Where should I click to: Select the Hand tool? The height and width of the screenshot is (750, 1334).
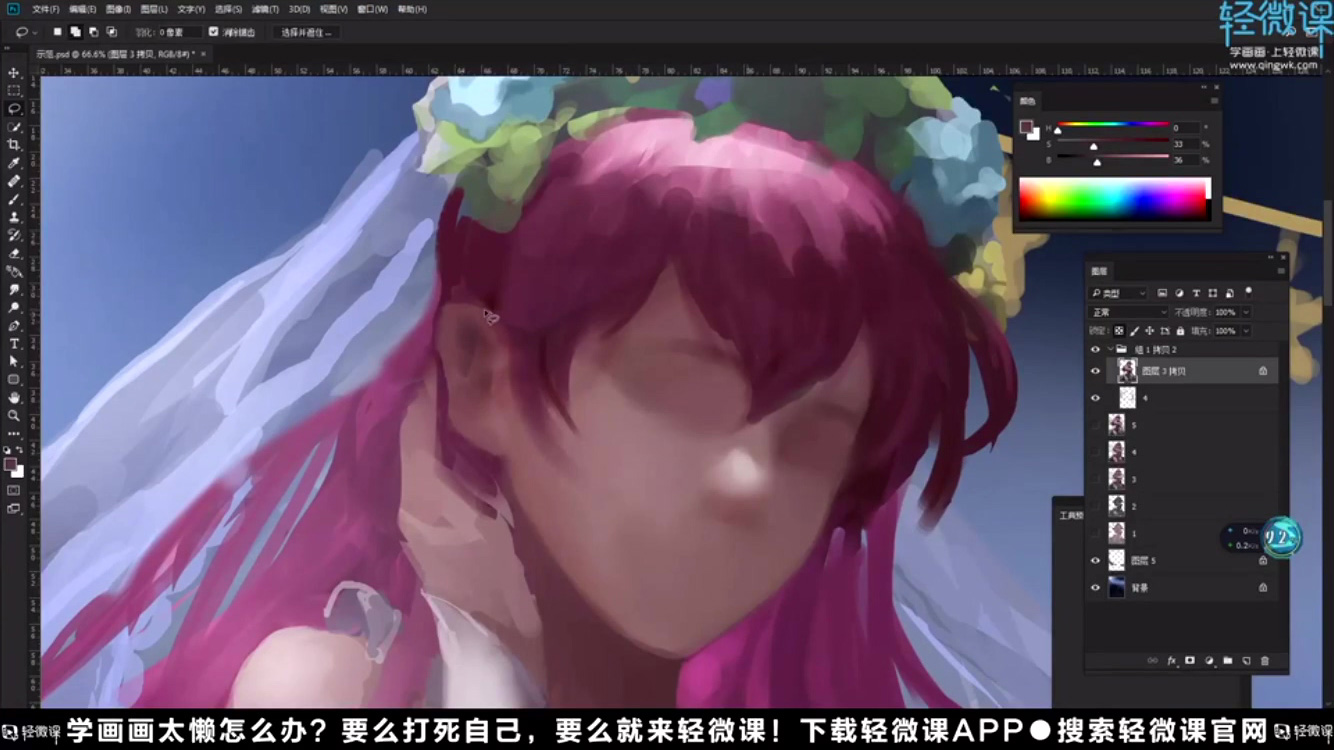point(14,398)
